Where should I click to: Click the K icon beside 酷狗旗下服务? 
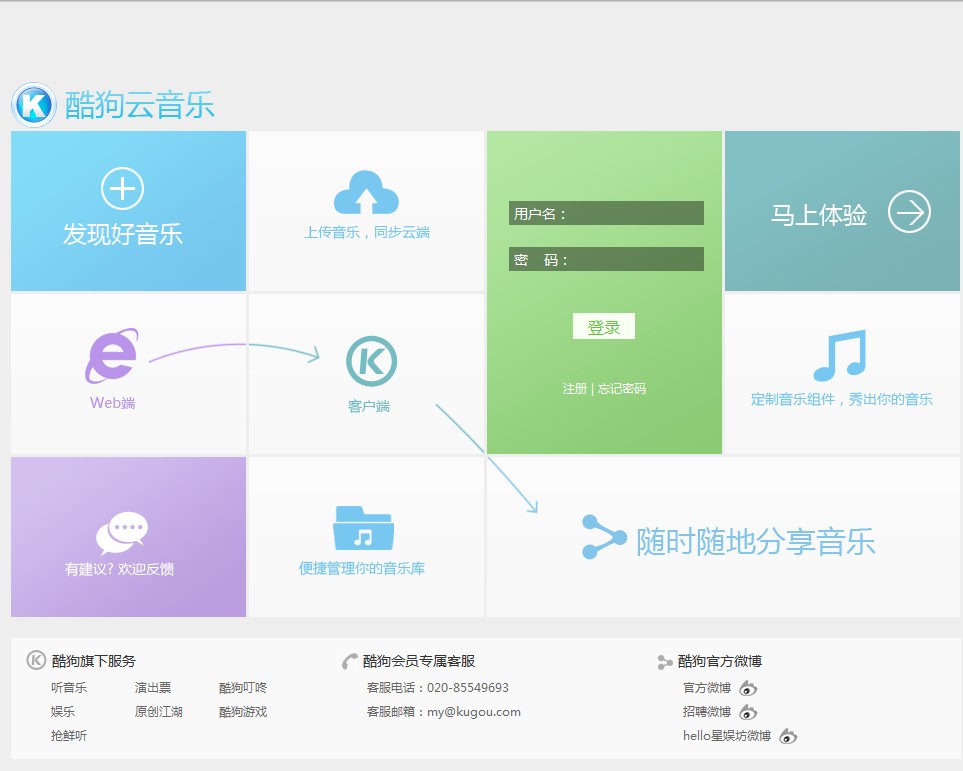point(36,660)
